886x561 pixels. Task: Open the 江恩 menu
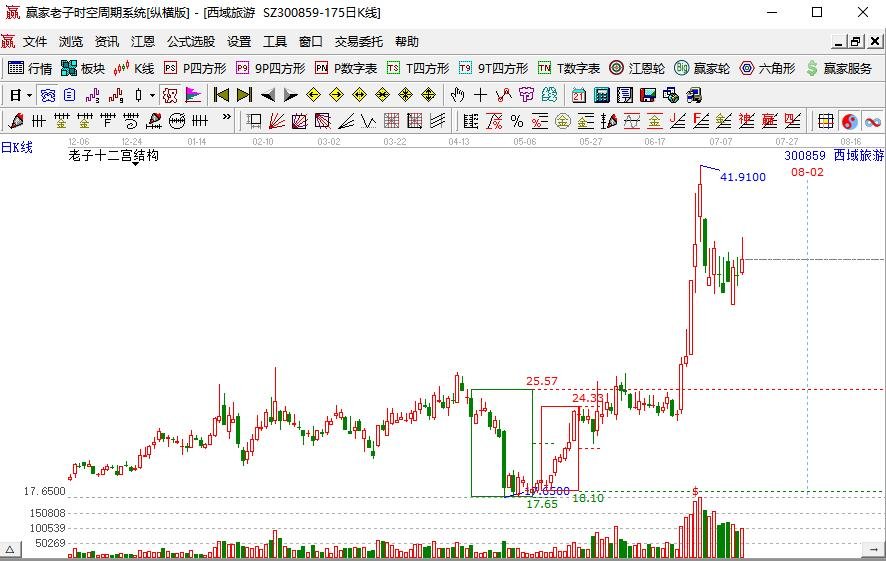142,41
